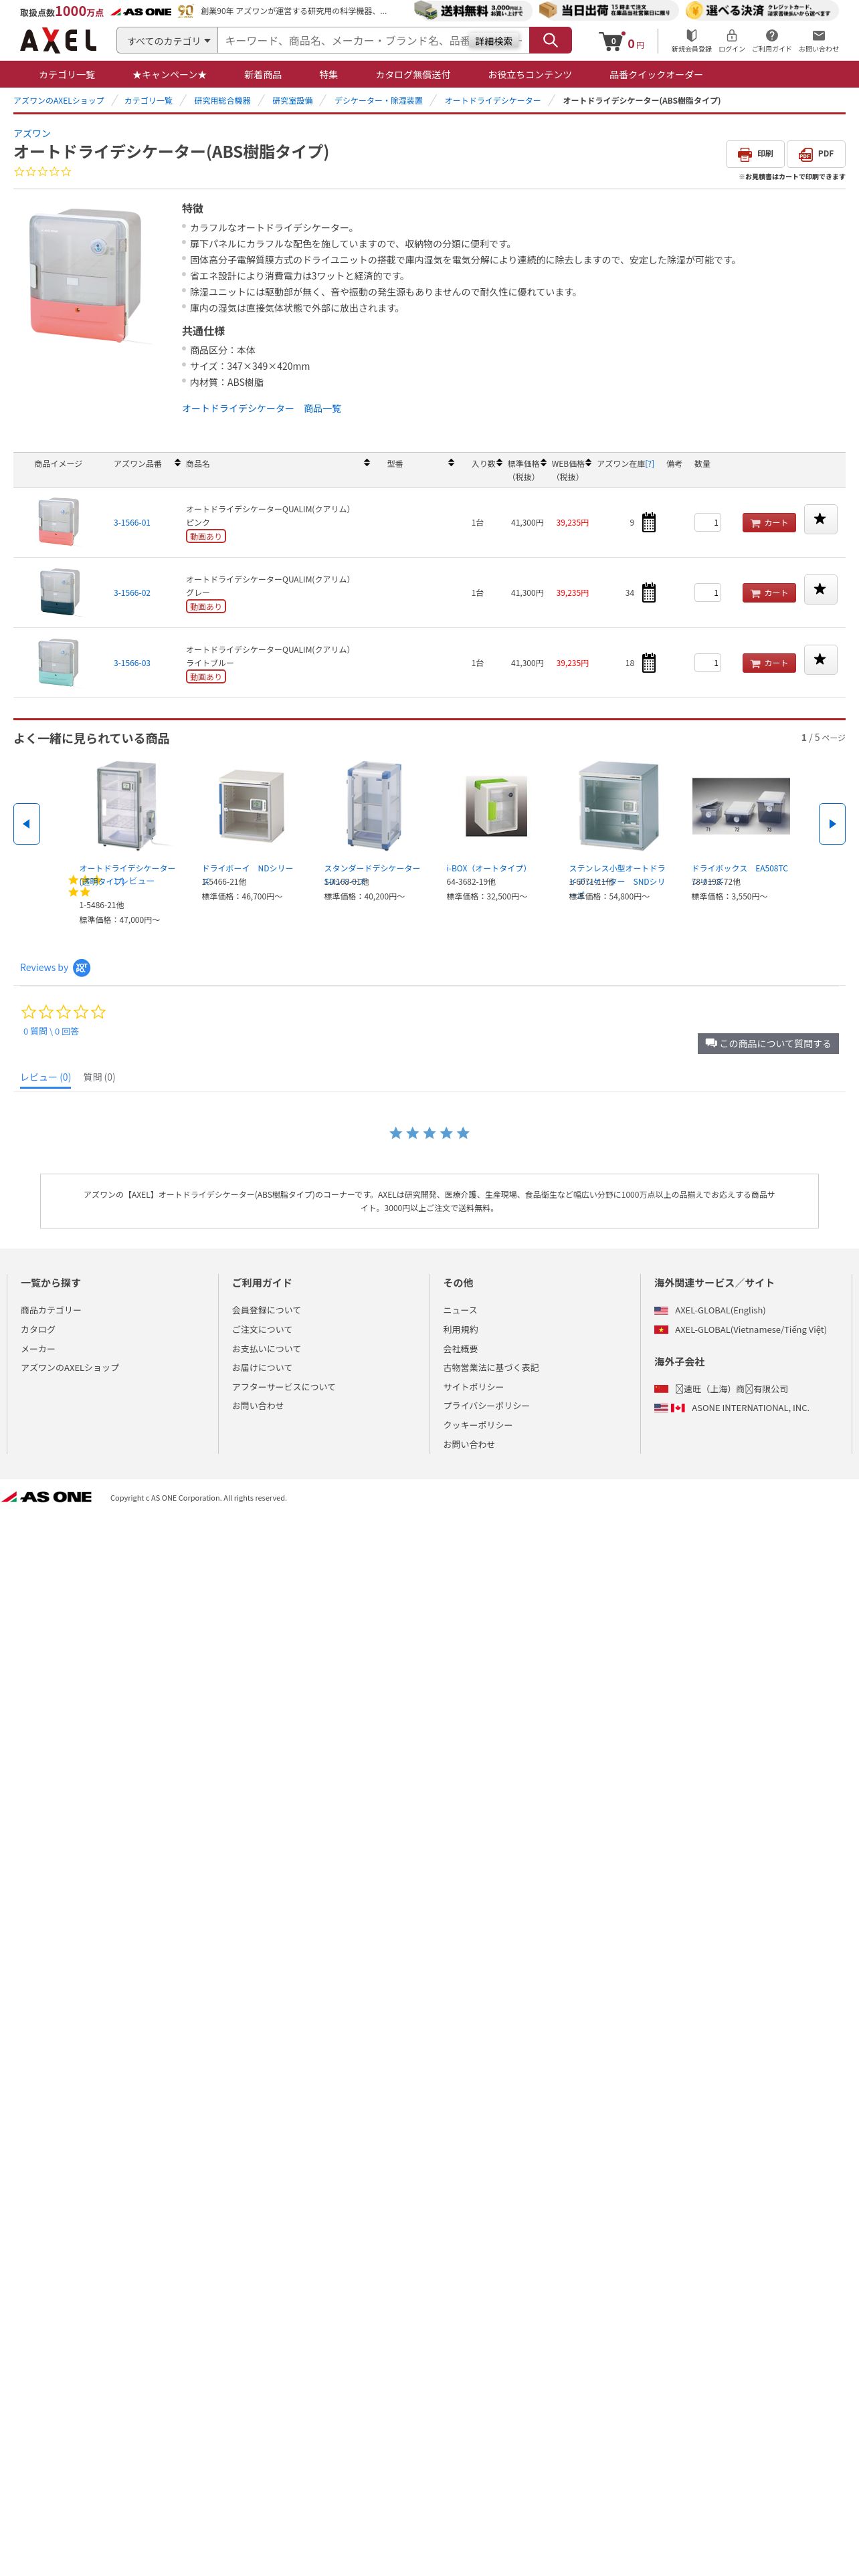Open i-BOX（オートタイプ）related product
Image resolution: width=859 pixels, height=2576 pixels.
[x=487, y=868]
